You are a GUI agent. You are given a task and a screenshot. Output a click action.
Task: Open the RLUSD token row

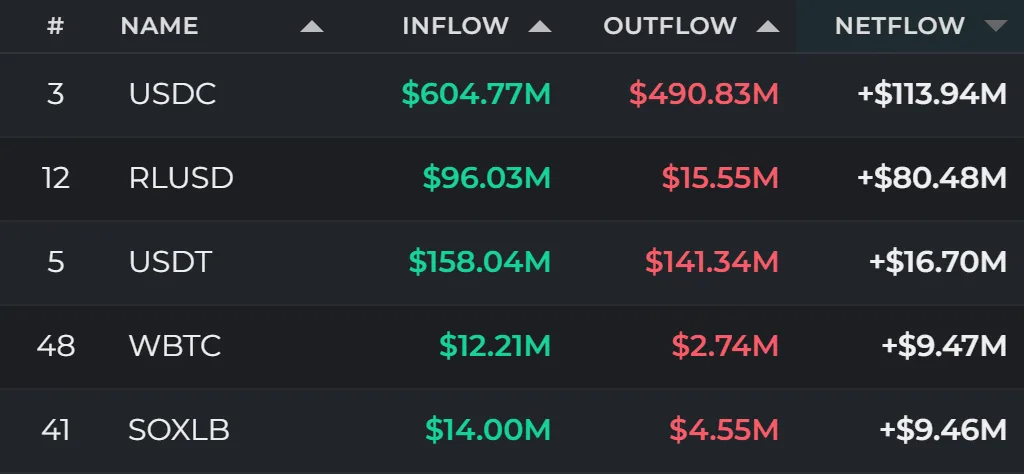(512, 178)
